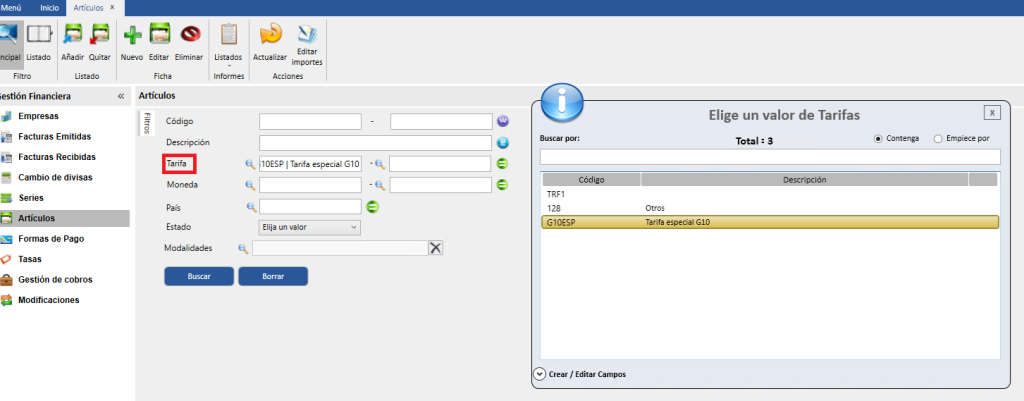This screenshot has width=1024, height=401.
Task: Click the Eliminar icon in toolbar
Action: click(x=189, y=35)
